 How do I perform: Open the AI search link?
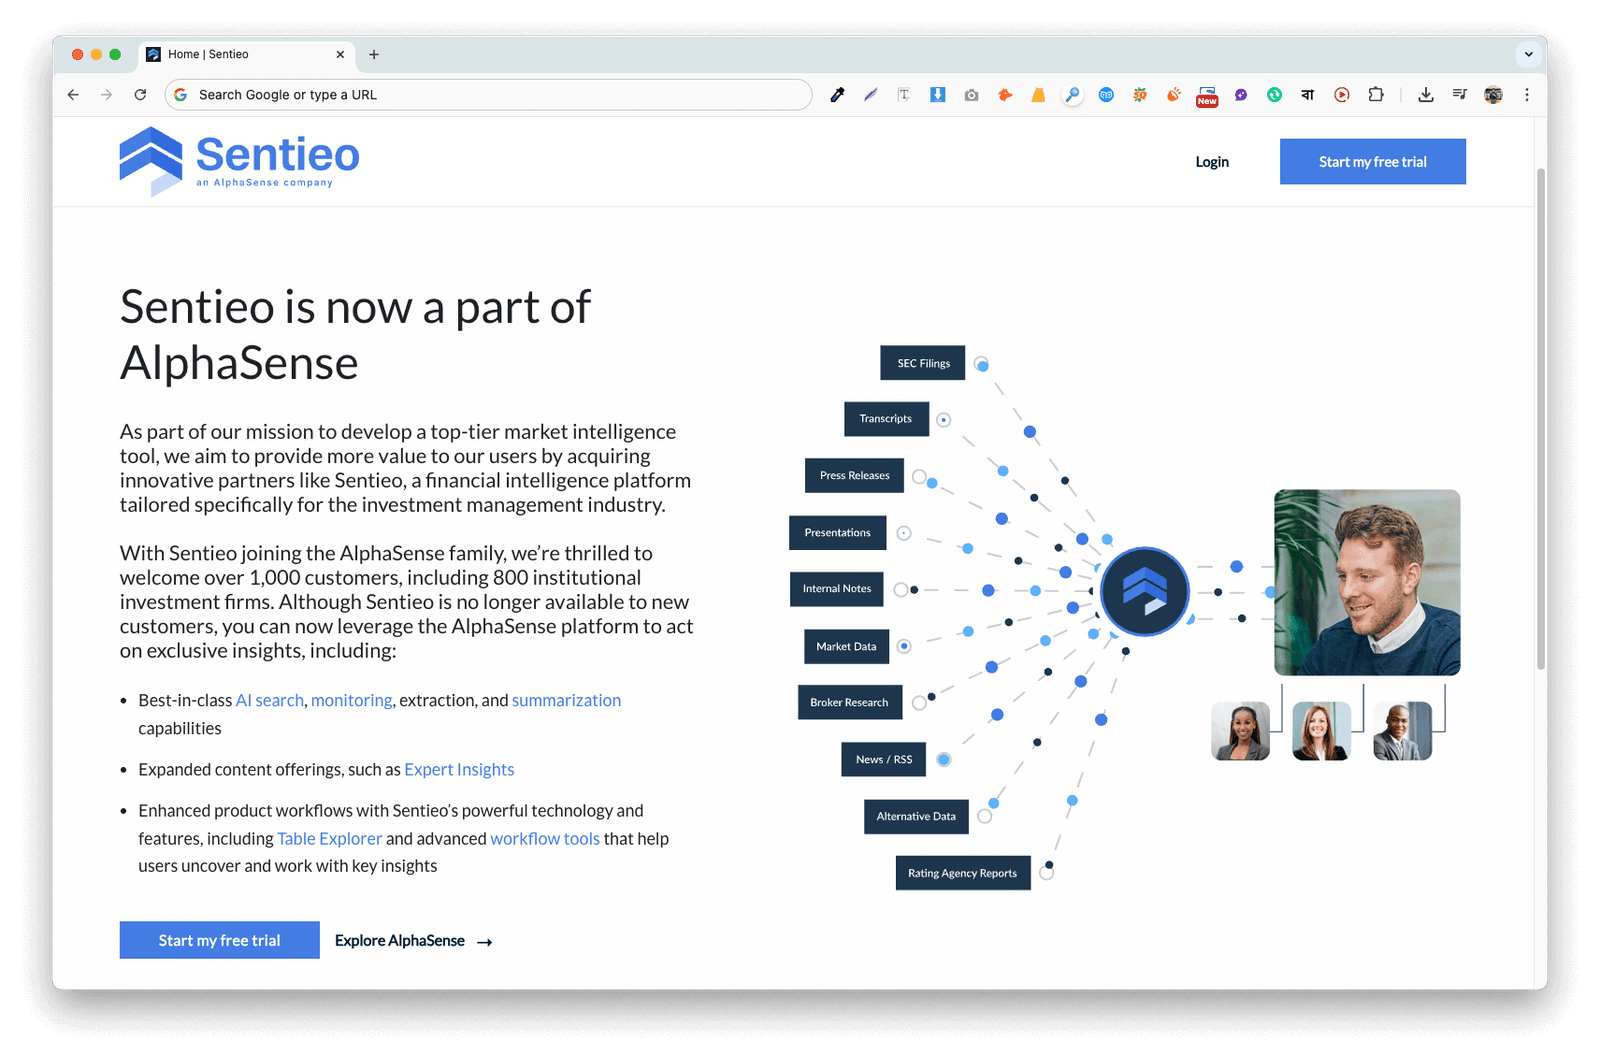(270, 700)
